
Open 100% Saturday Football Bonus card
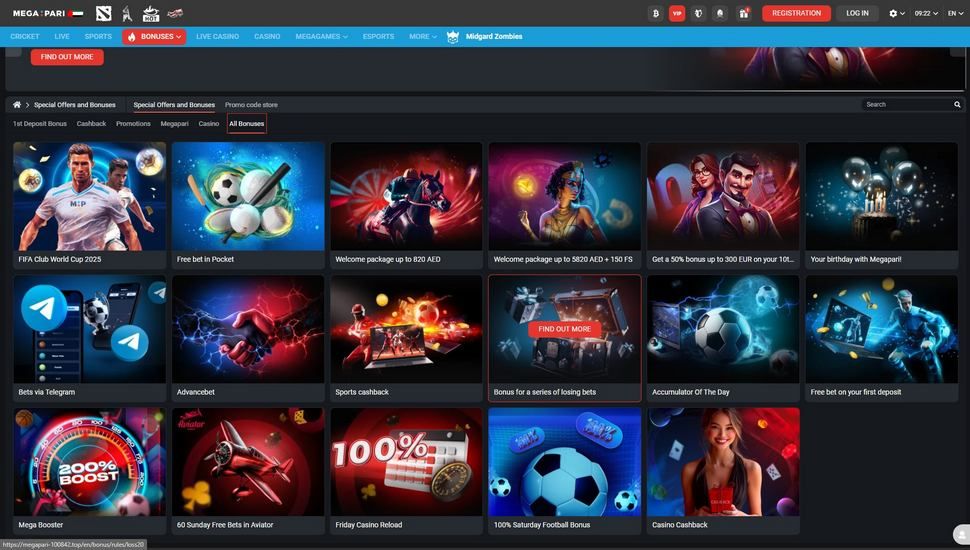pyautogui.click(x=565, y=471)
